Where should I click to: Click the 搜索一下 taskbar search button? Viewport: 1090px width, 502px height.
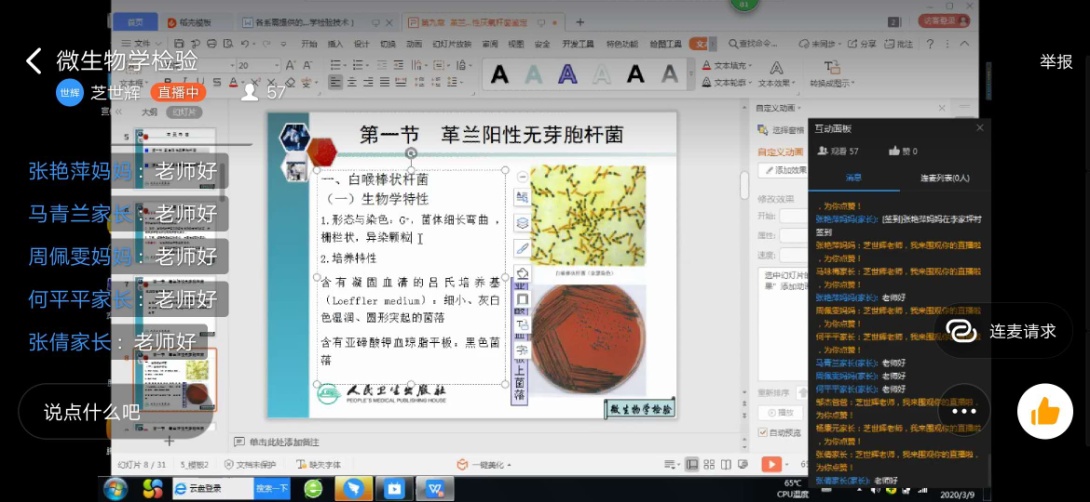(272, 489)
